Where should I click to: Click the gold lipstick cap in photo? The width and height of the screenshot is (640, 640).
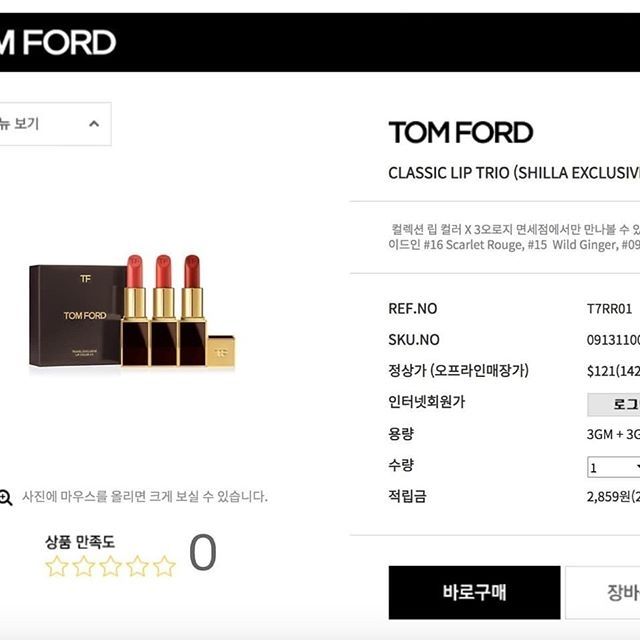point(221,351)
